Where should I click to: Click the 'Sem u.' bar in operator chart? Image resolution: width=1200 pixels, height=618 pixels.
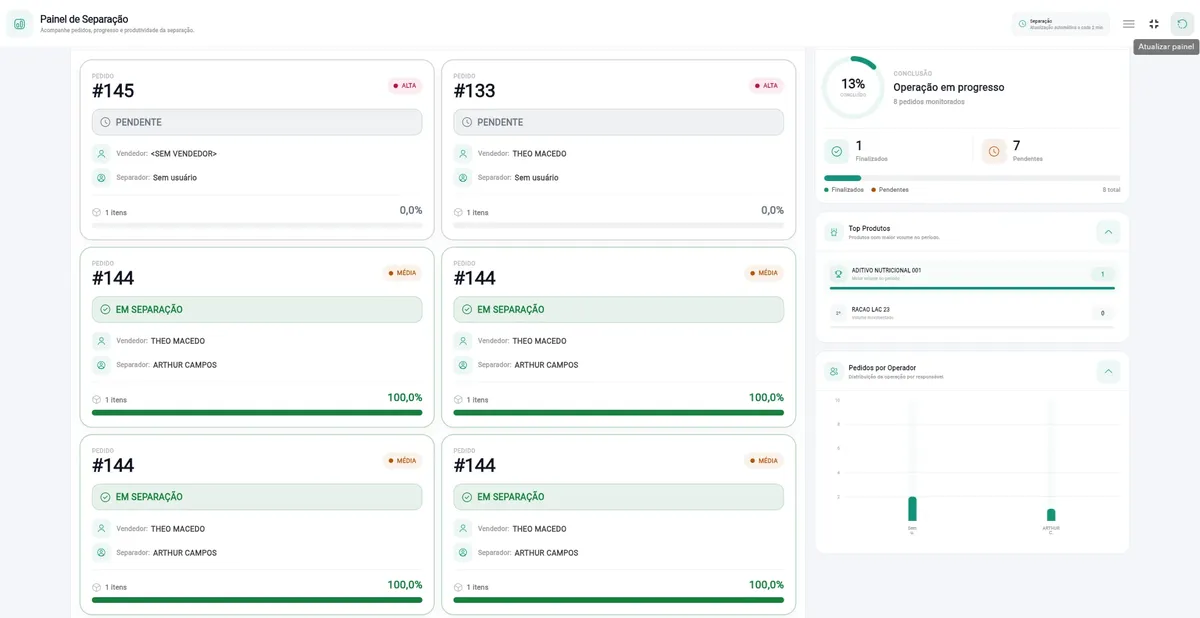tap(912, 508)
